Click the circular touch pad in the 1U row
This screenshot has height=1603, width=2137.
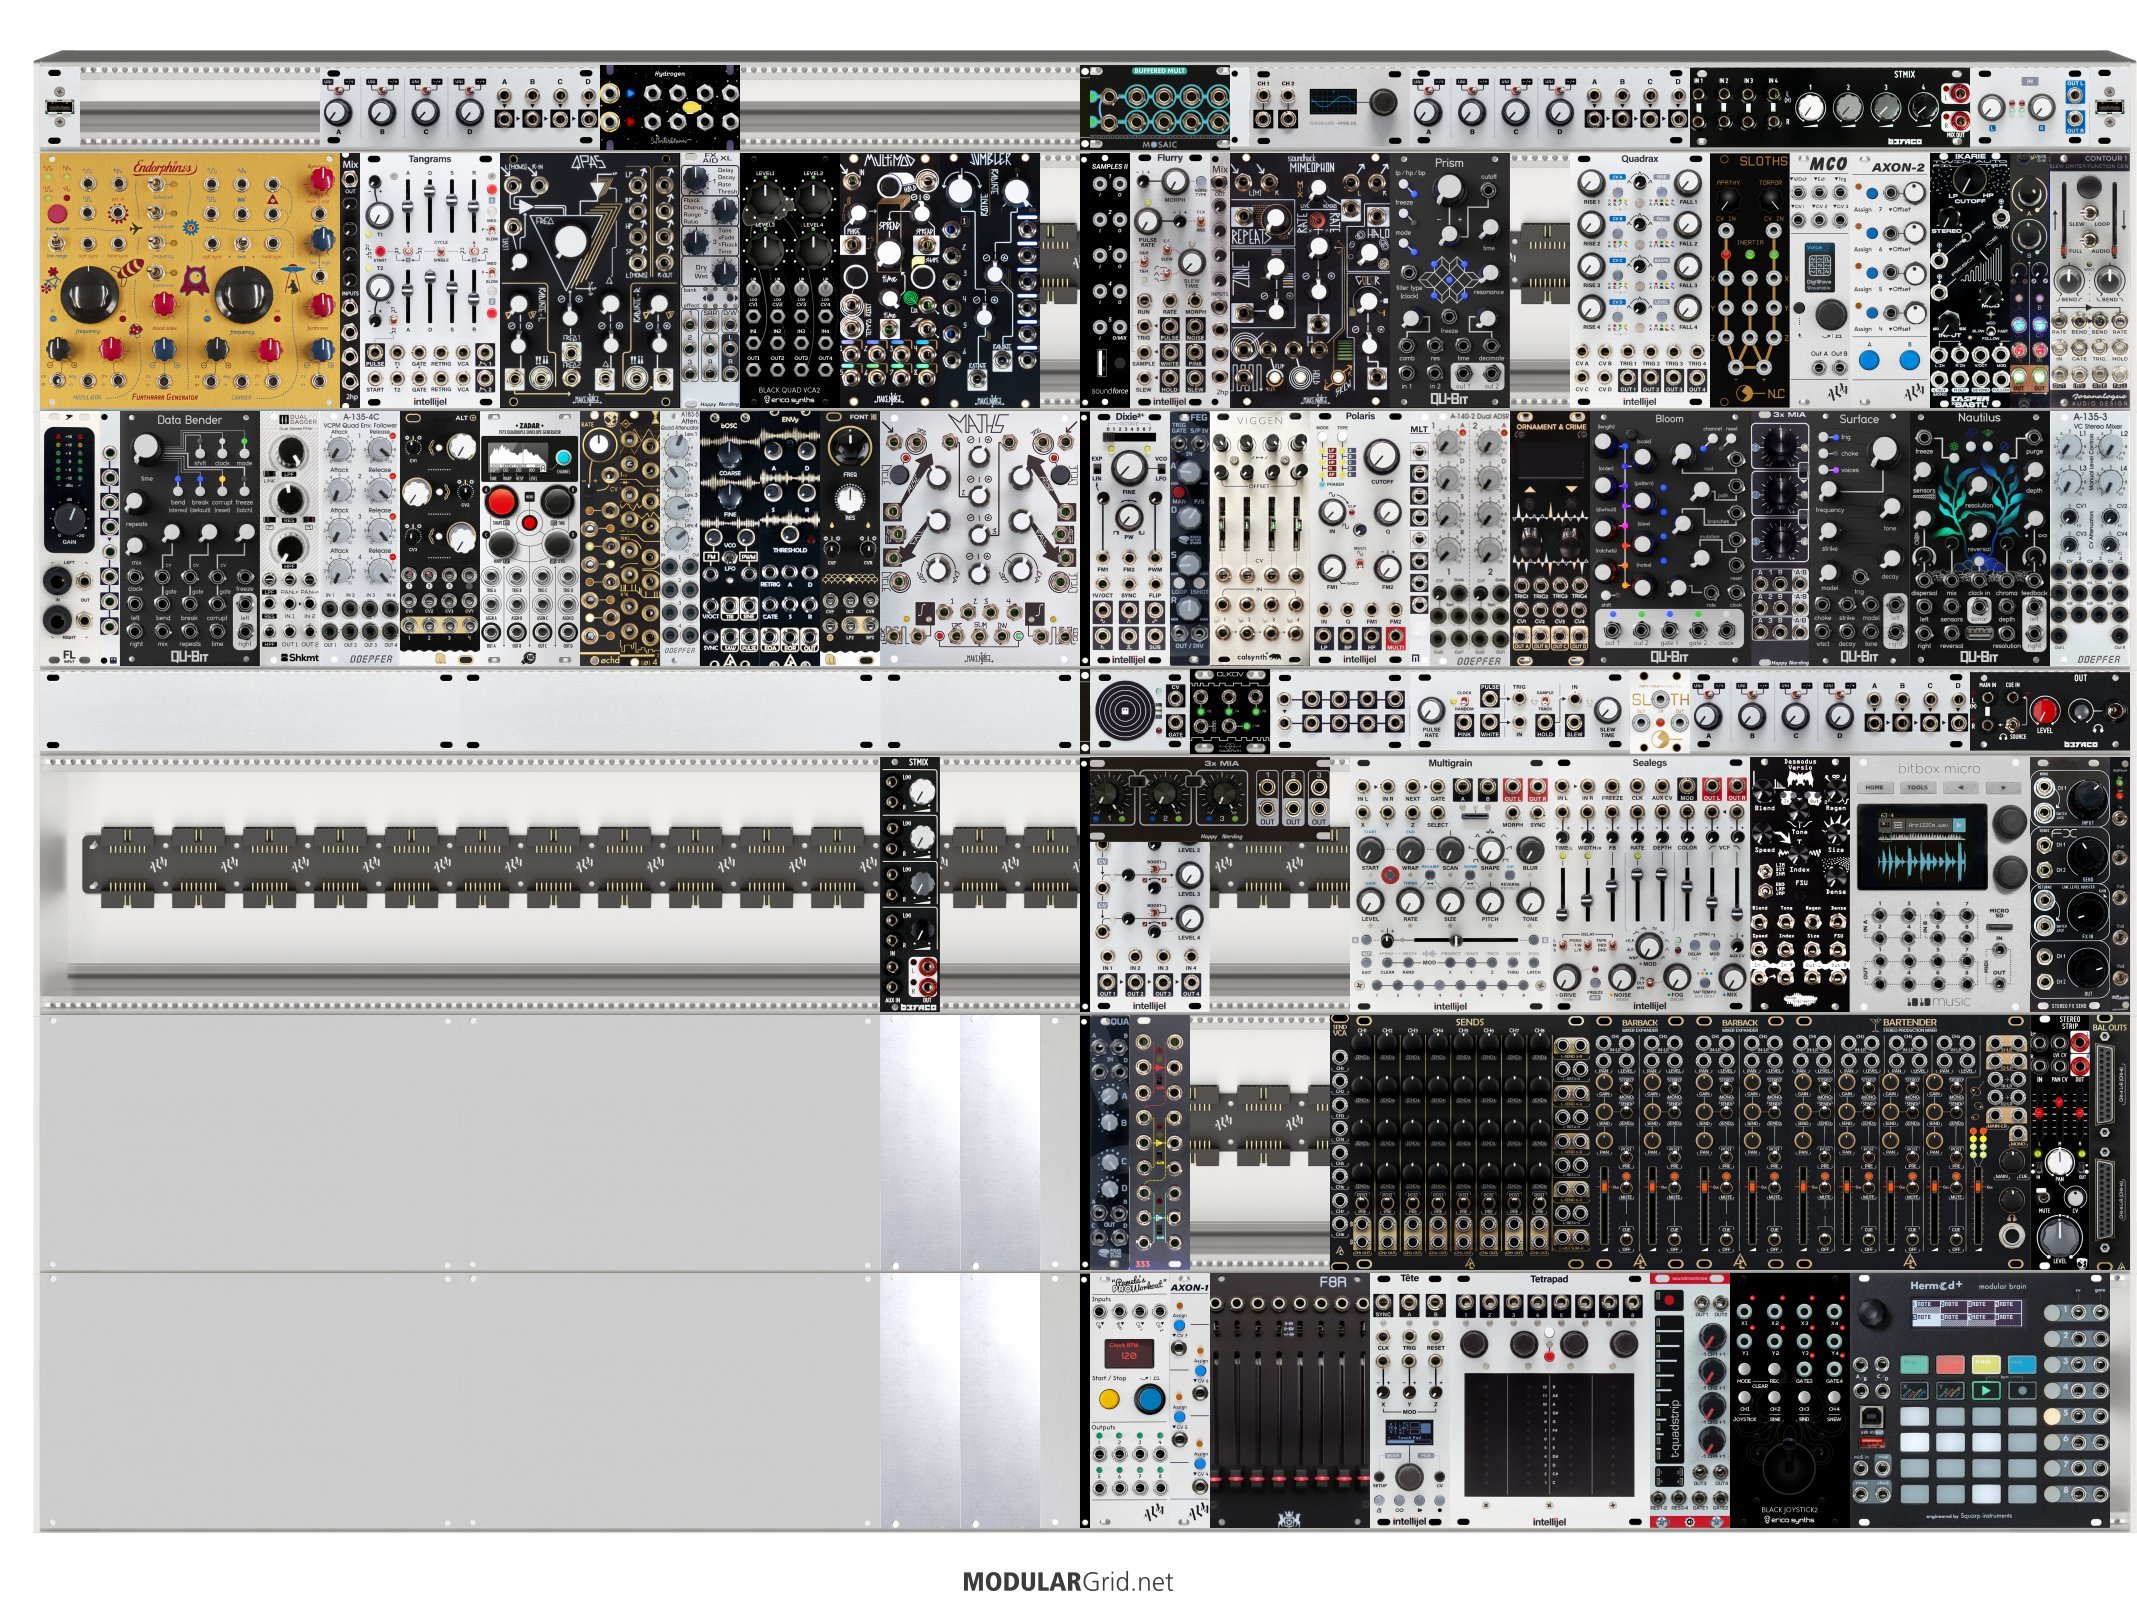pyautogui.click(x=1125, y=710)
